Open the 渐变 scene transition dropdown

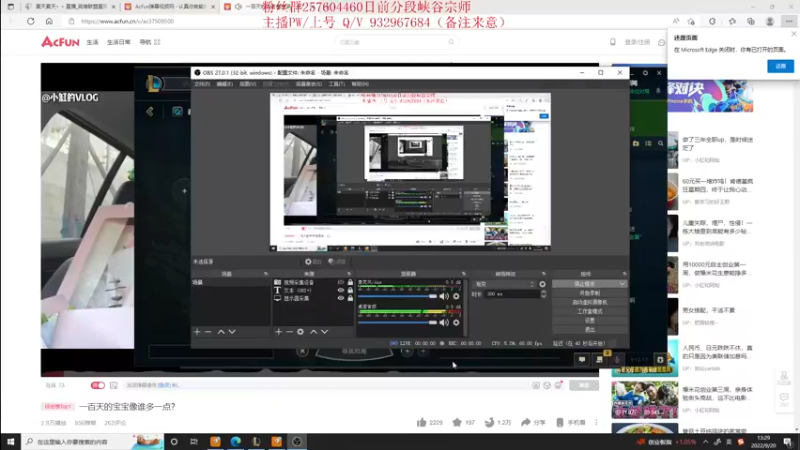pos(505,284)
